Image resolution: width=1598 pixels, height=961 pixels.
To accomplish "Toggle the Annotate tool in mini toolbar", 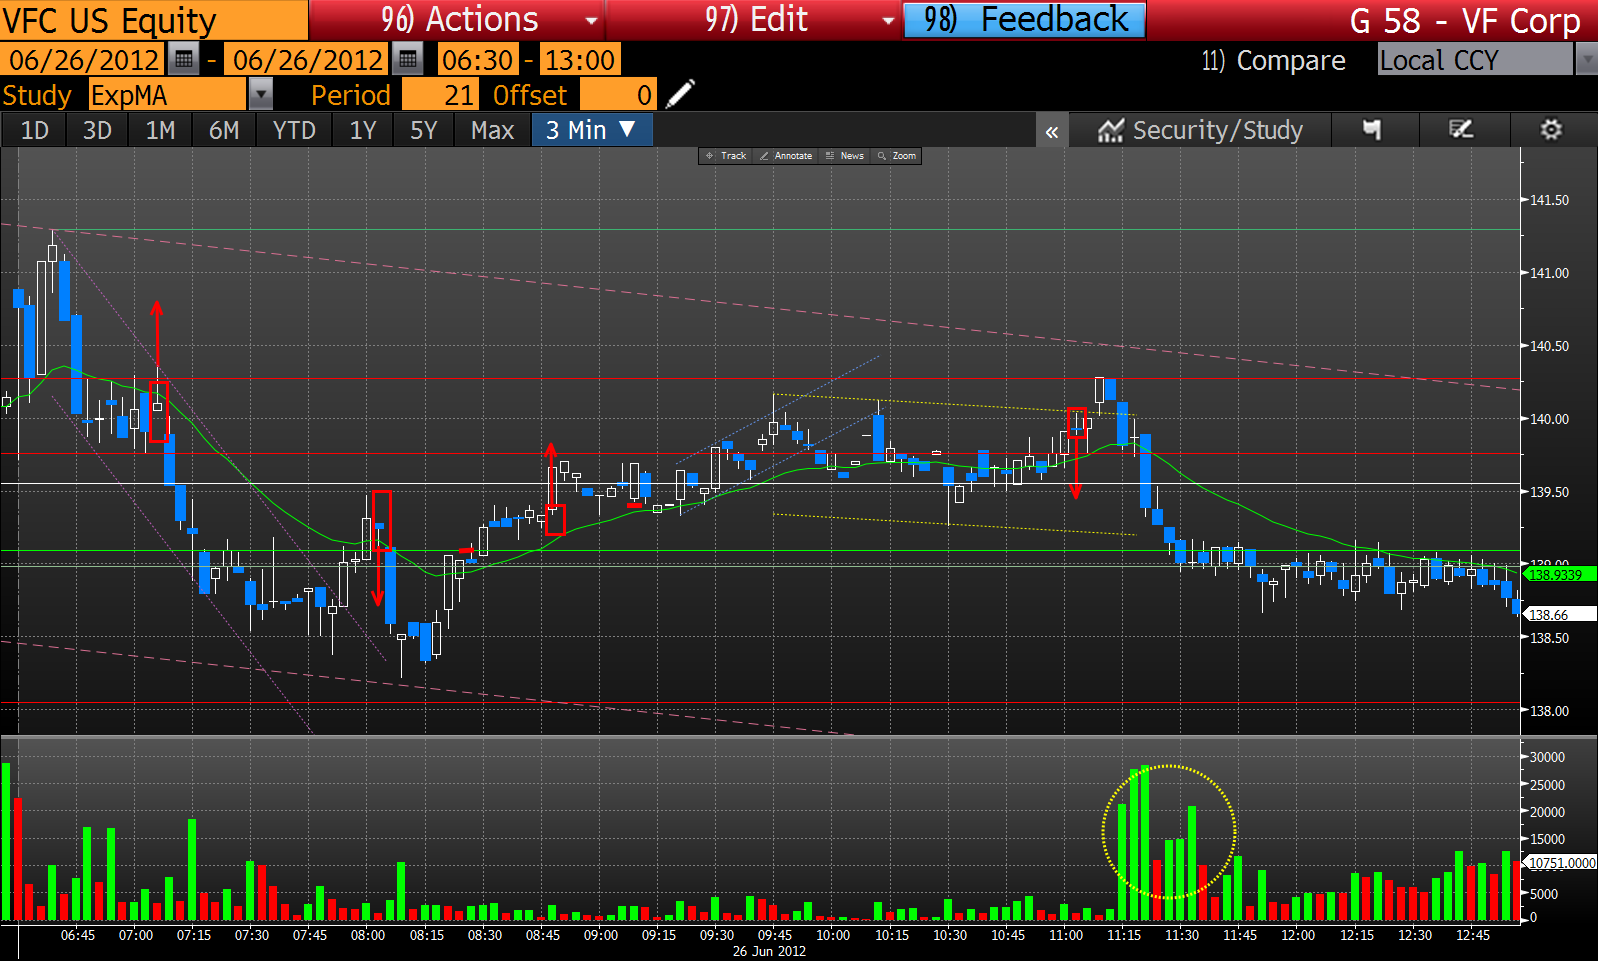I will pyautogui.click(x=786, y=156).
